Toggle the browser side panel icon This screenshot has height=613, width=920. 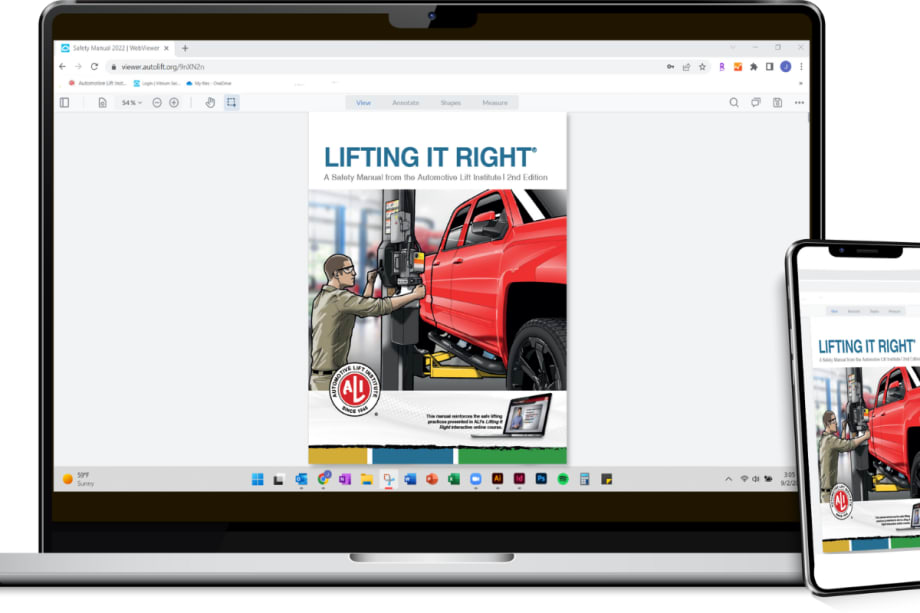[770, 67]
